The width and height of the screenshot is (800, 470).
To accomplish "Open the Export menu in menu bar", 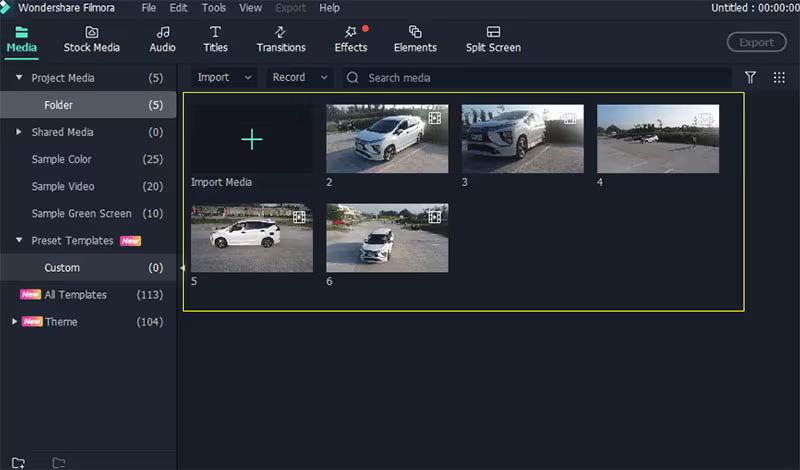I will point(291,8).
